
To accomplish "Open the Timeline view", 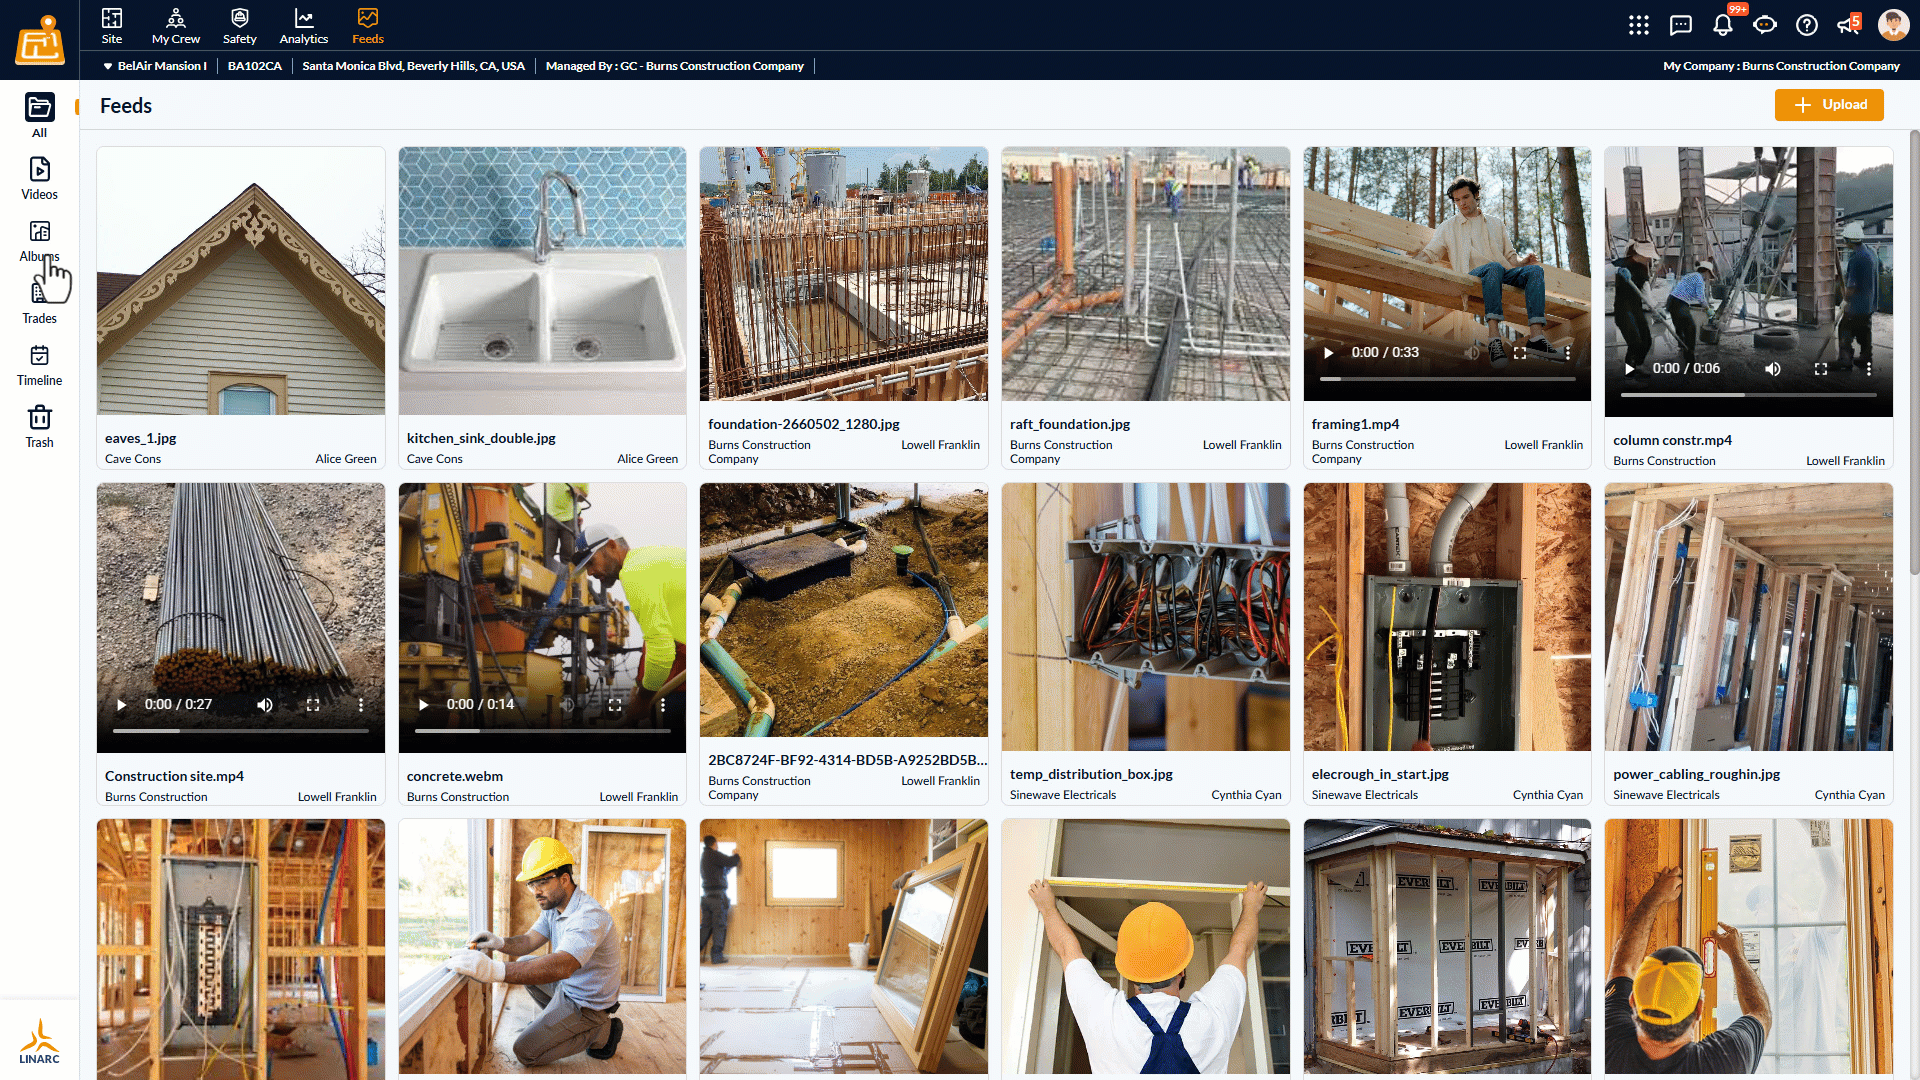I will (x=39, y=365).
